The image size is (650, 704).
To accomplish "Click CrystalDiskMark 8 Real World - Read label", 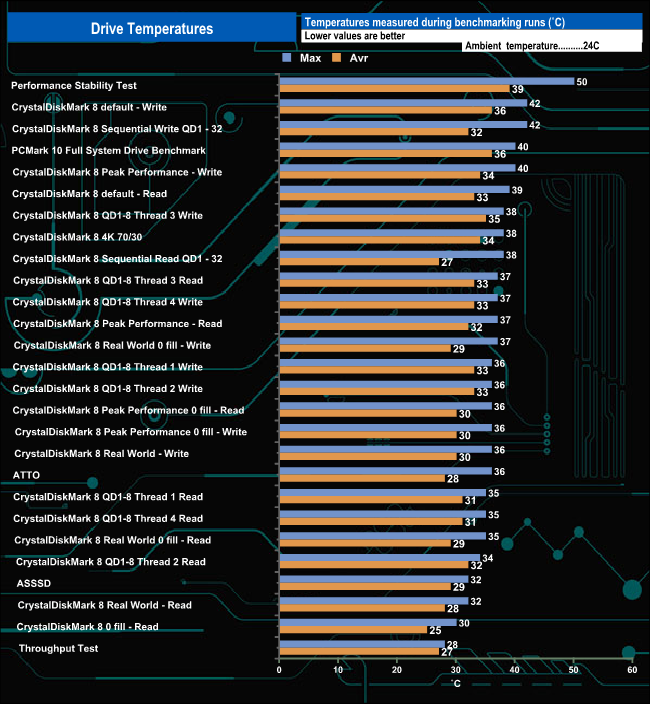I will 105,605.
